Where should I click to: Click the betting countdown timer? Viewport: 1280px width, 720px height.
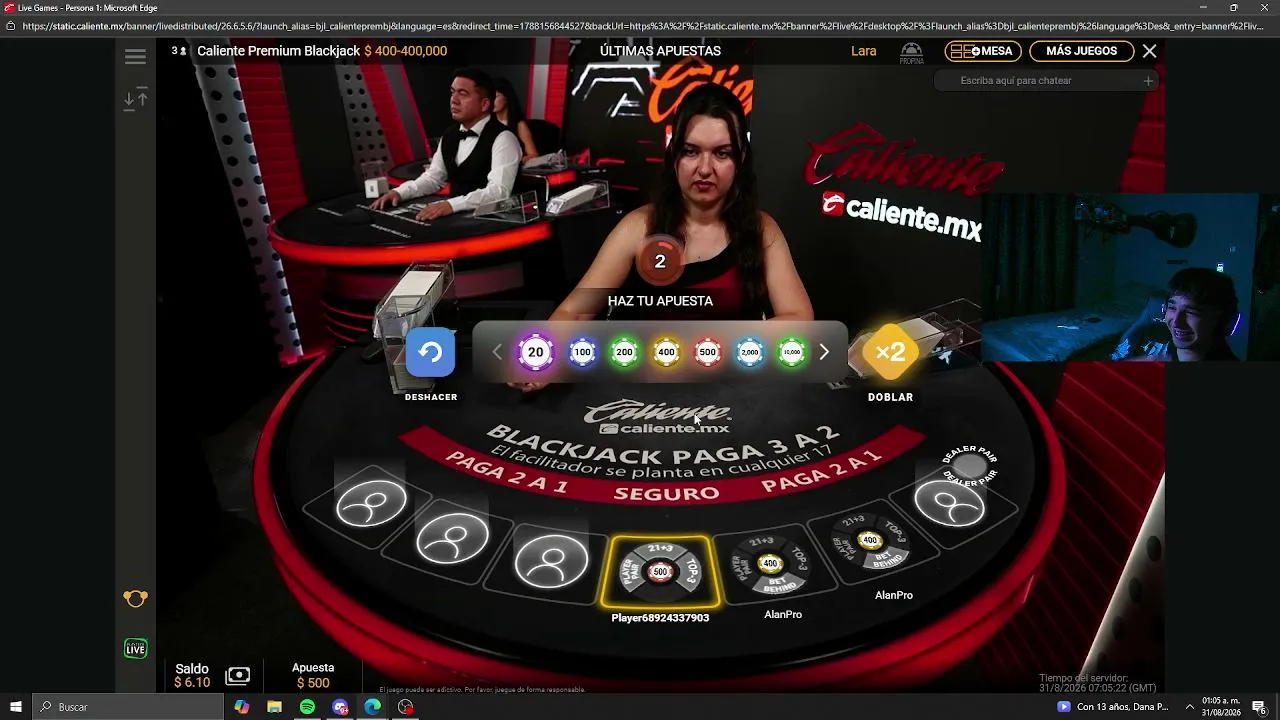pyautogui.click(x=660, y=261)
